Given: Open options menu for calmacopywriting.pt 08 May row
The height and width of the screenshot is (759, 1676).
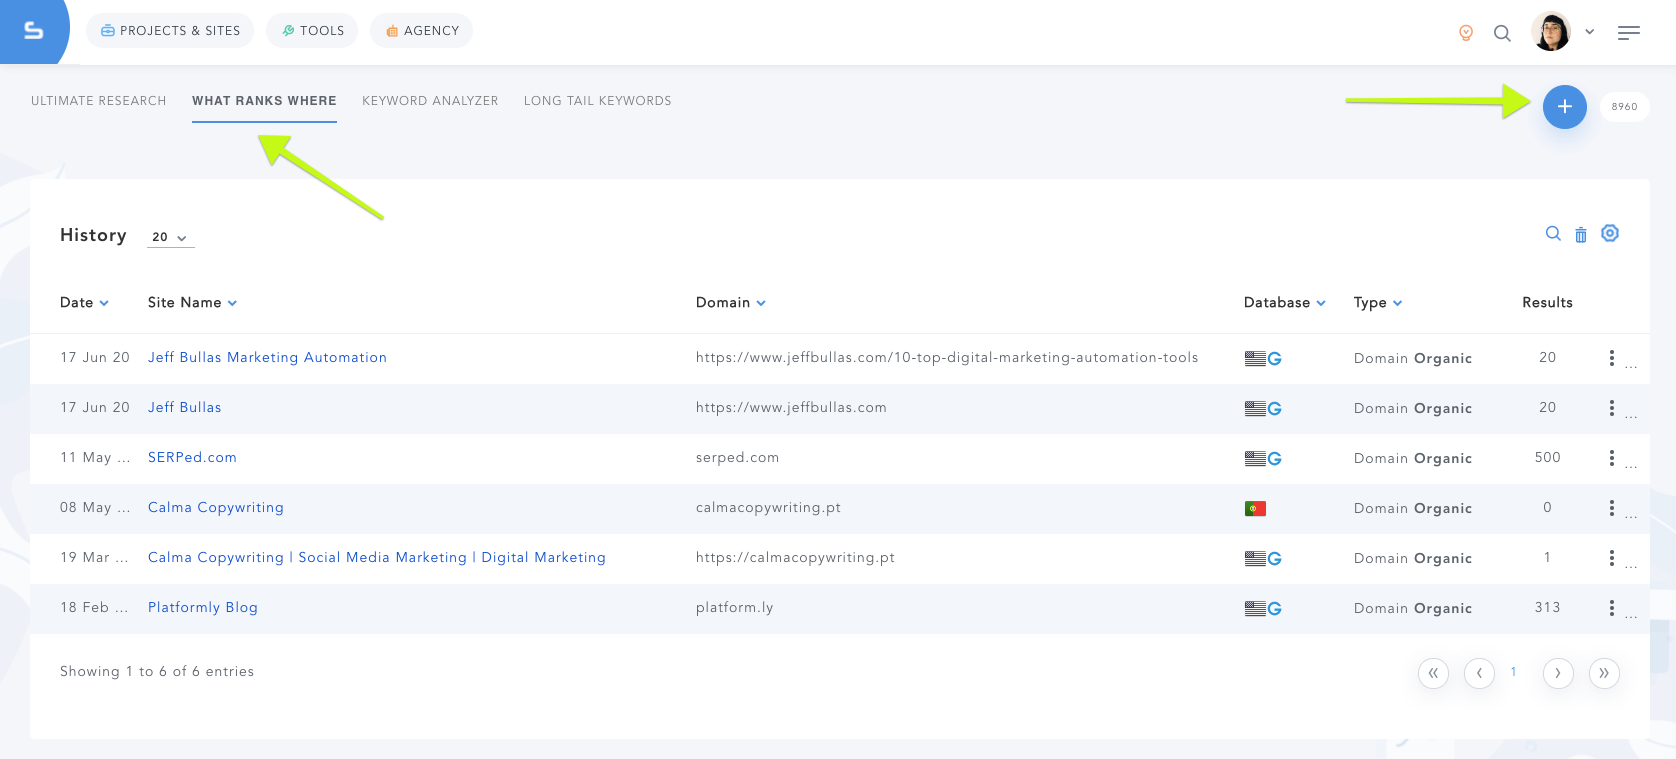Looking at the screenshot, I should point(1611,508).
